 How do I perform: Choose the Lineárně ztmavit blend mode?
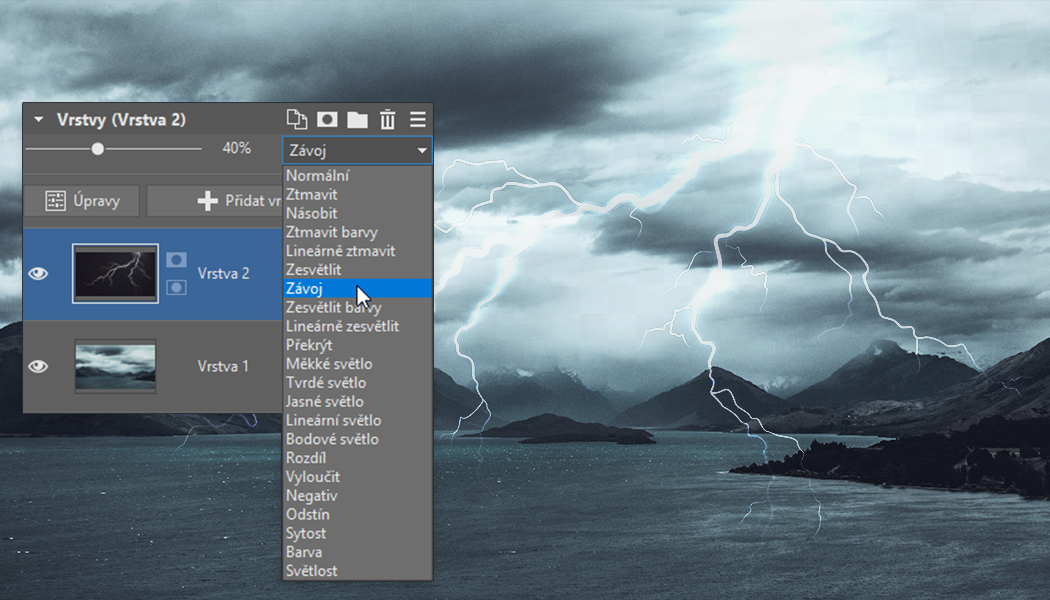coord(358,250)
